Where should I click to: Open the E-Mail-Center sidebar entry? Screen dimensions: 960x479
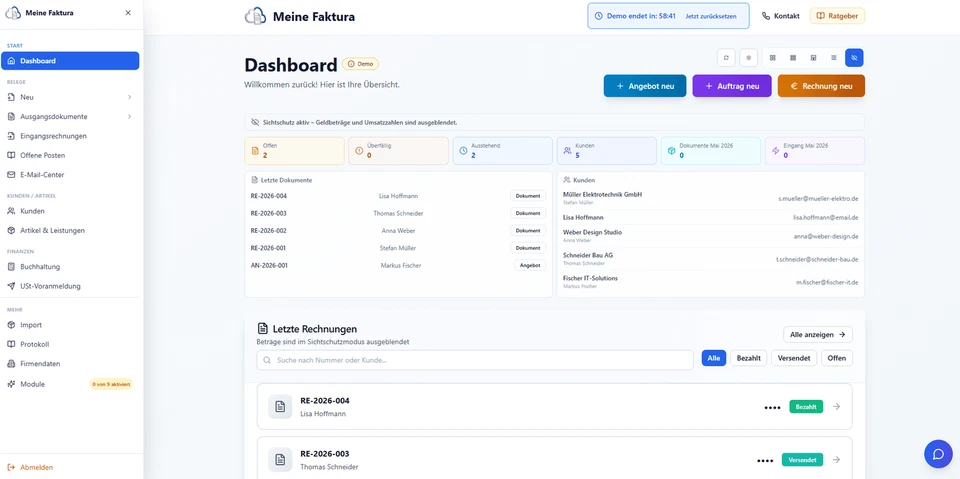(70, 175)
